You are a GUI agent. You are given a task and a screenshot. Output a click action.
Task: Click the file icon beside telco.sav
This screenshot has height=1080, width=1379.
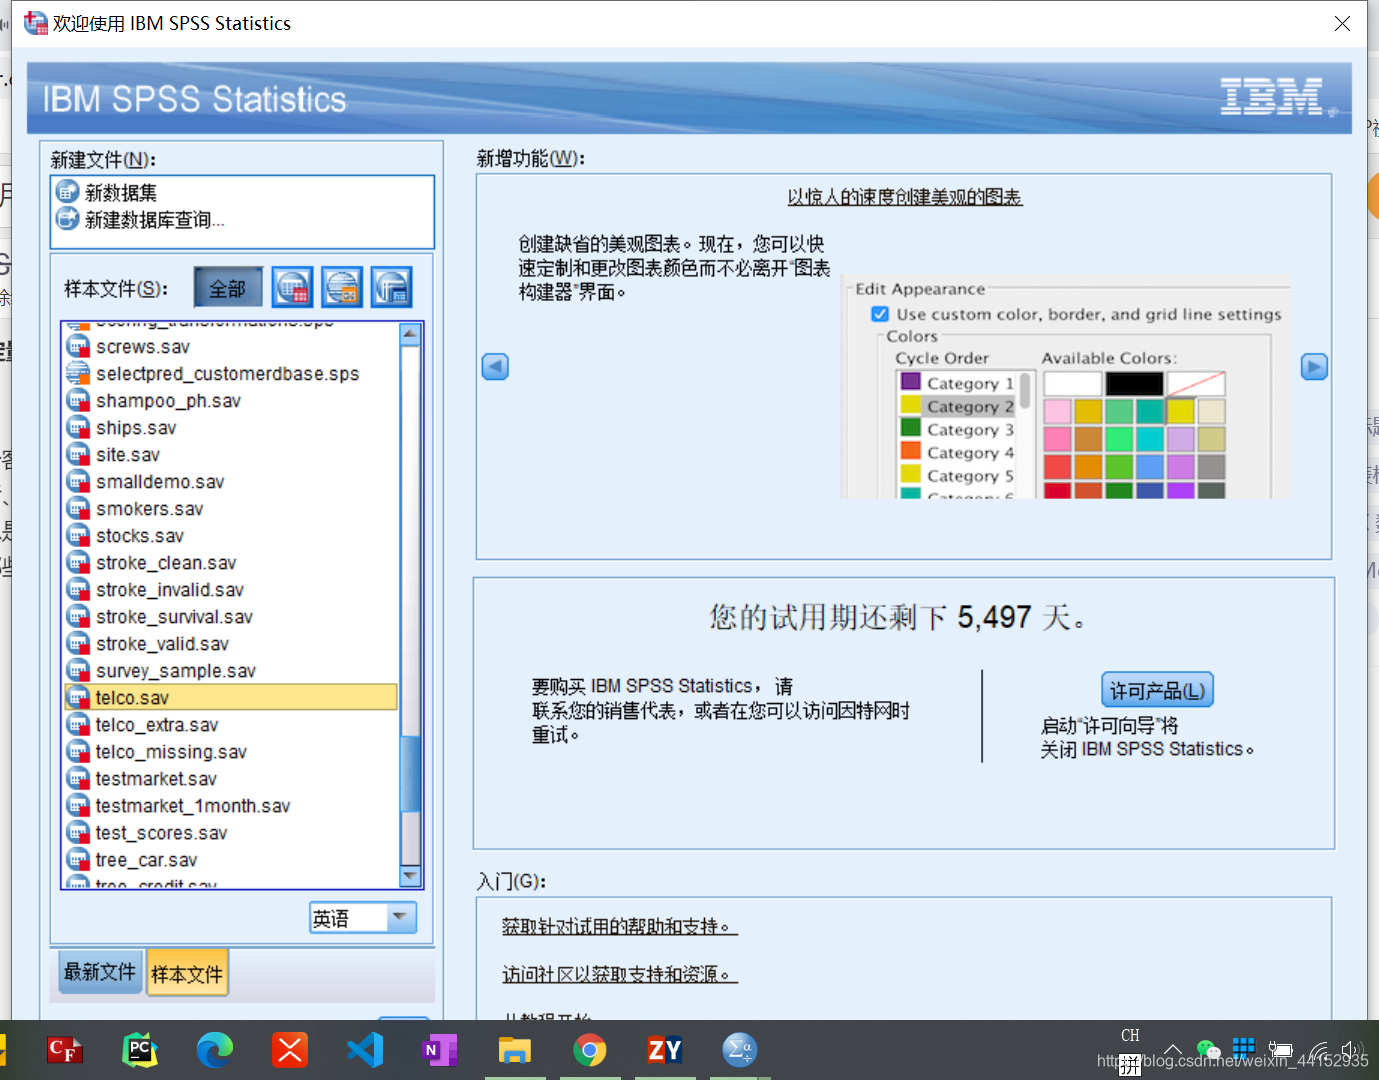[78, 697]
